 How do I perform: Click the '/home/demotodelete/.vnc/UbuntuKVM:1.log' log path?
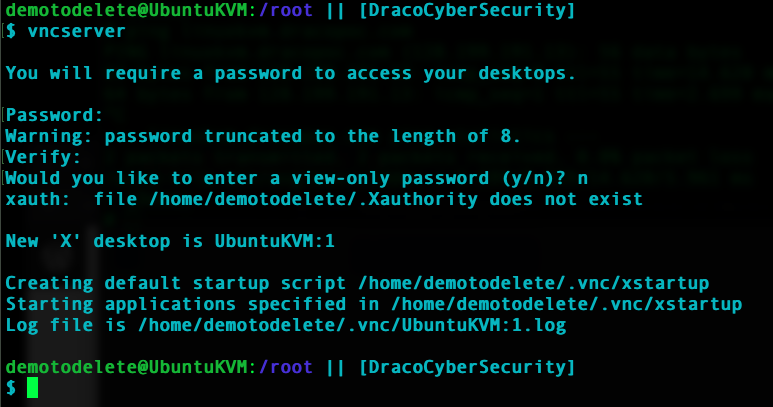pyautogui.click(x=352, y=325)
